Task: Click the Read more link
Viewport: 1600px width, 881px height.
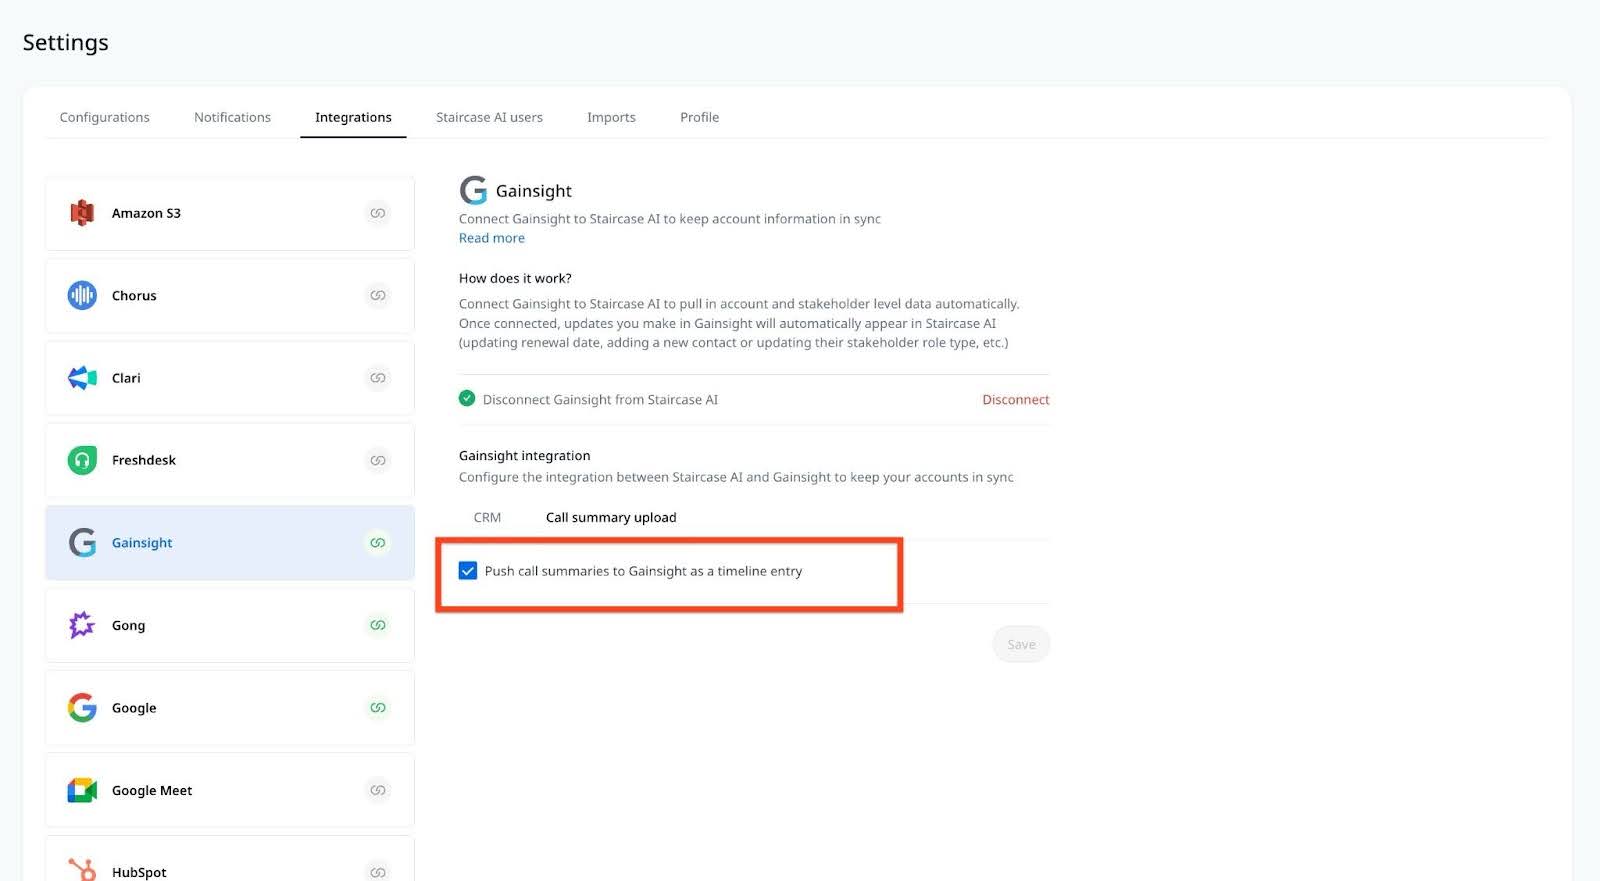Action: pyautogui.click(x=492, y=238)
